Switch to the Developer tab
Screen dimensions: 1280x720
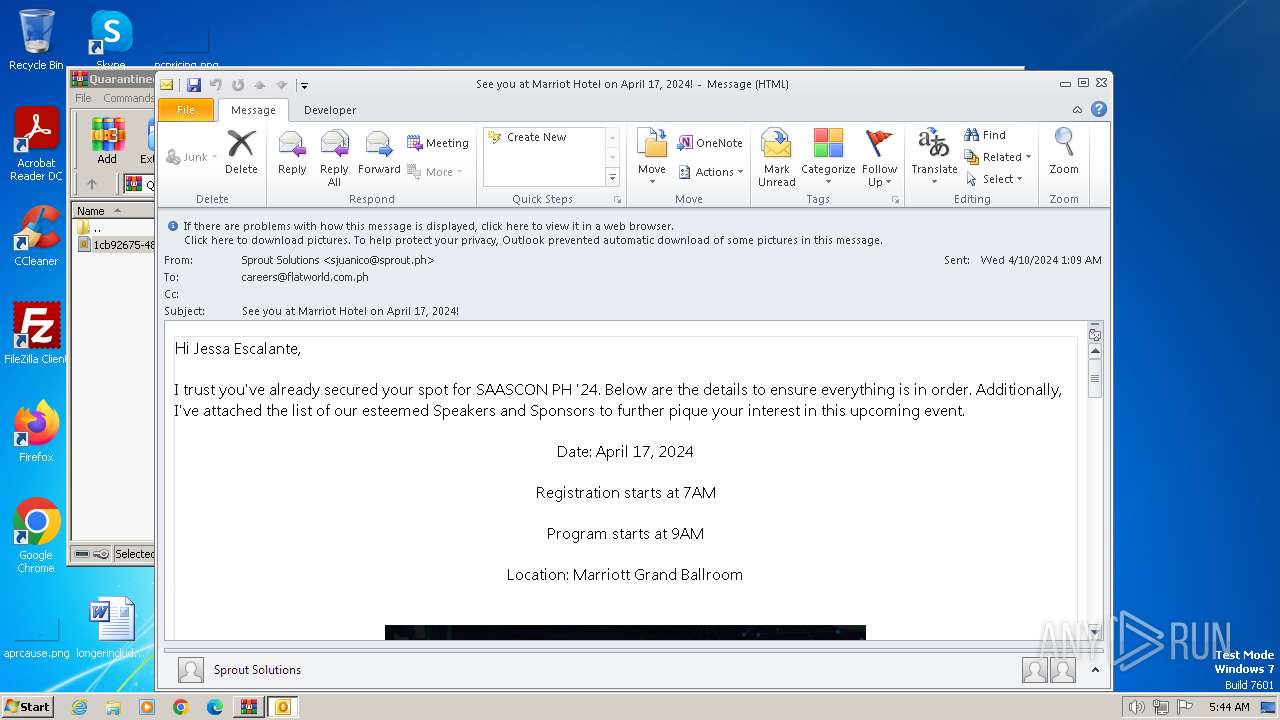click(330, 110)
